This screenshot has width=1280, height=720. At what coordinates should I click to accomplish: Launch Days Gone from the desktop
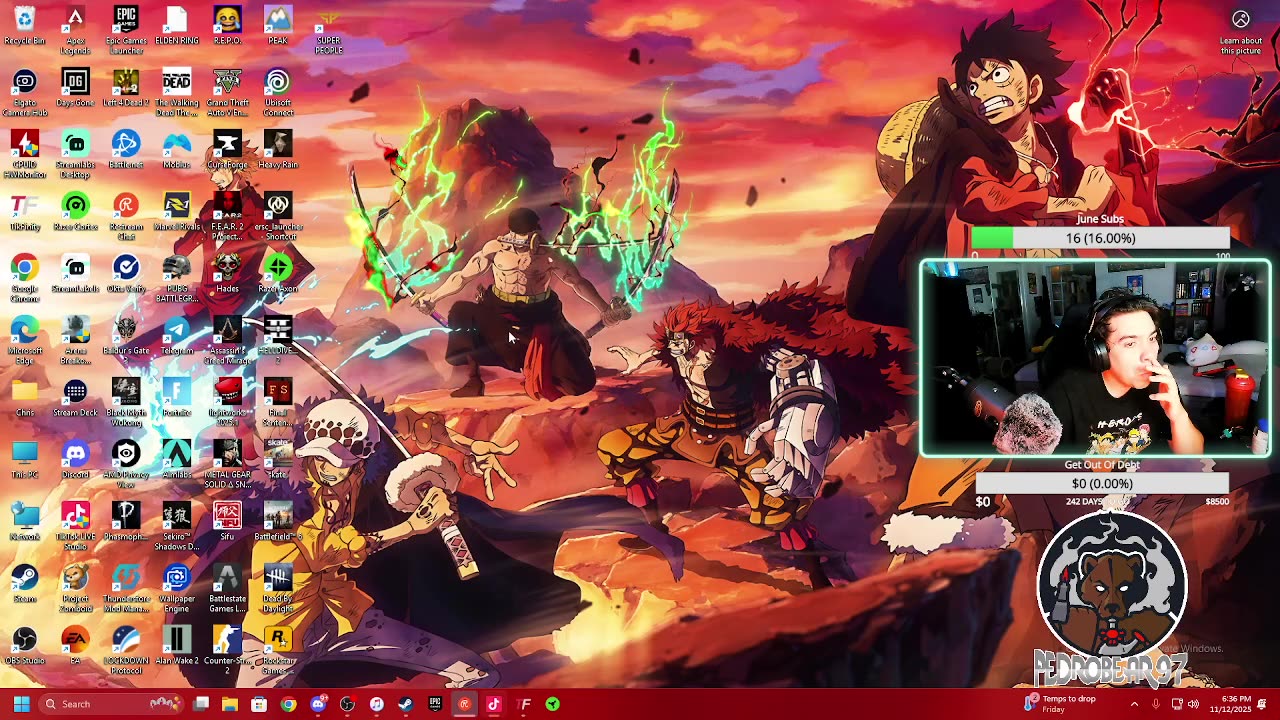click(x=75, y=89)
